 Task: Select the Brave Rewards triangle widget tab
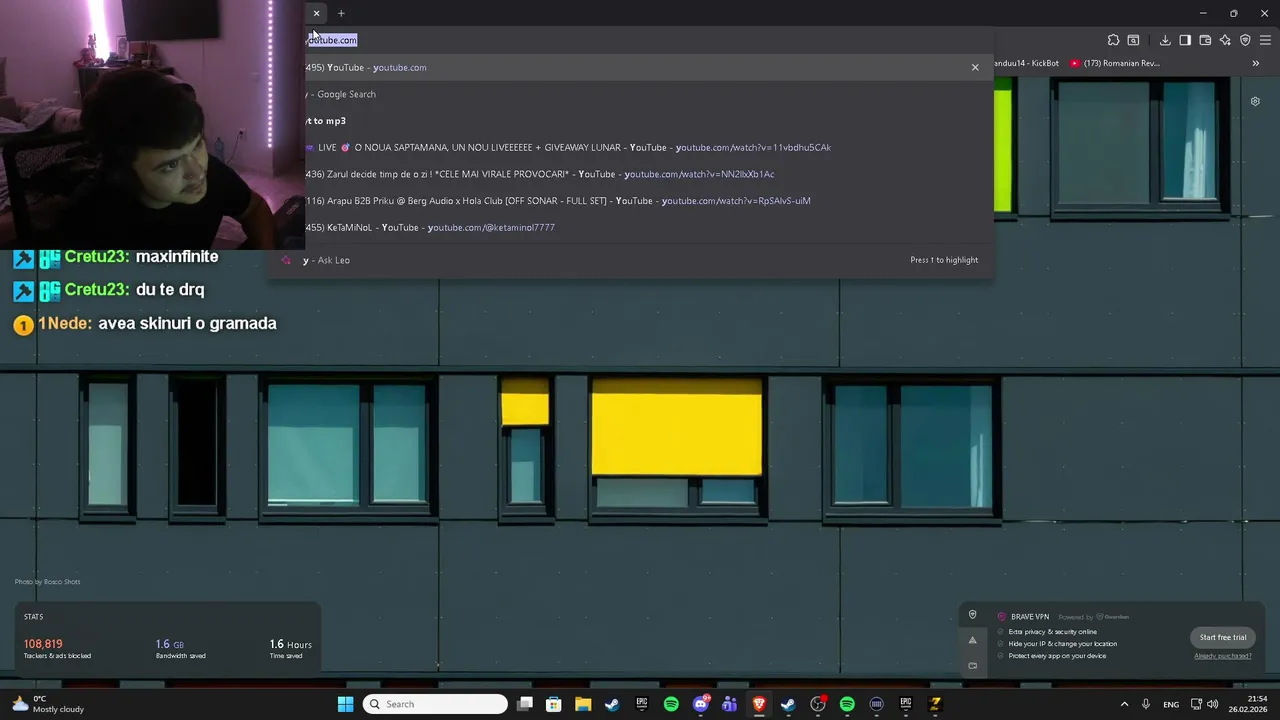point(972,640)
